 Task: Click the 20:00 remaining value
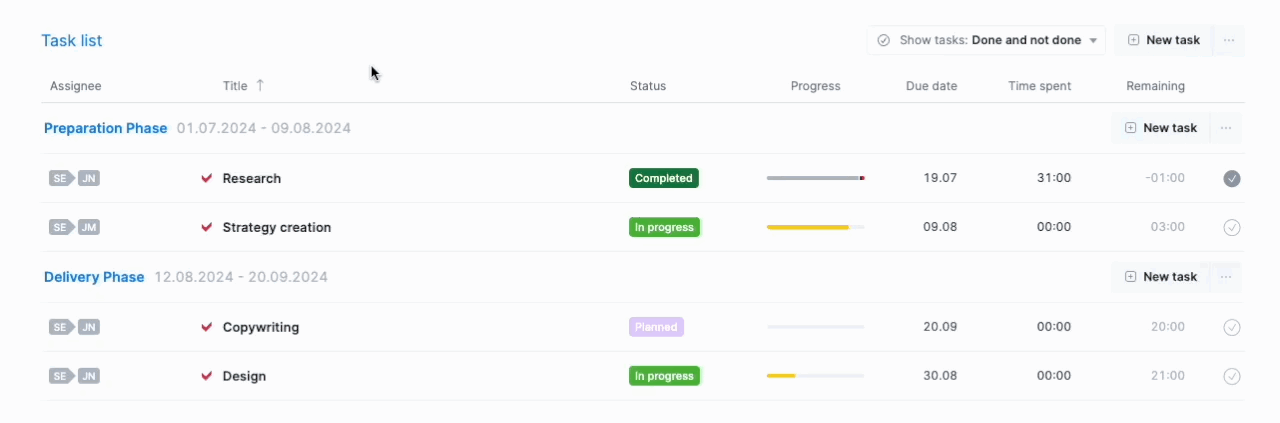click(x=1168, y=327)
